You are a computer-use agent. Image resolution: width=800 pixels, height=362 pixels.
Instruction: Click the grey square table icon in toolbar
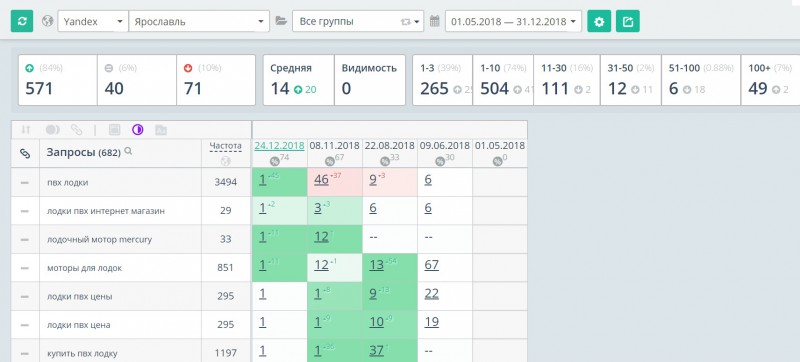click(x=114, y=130)
